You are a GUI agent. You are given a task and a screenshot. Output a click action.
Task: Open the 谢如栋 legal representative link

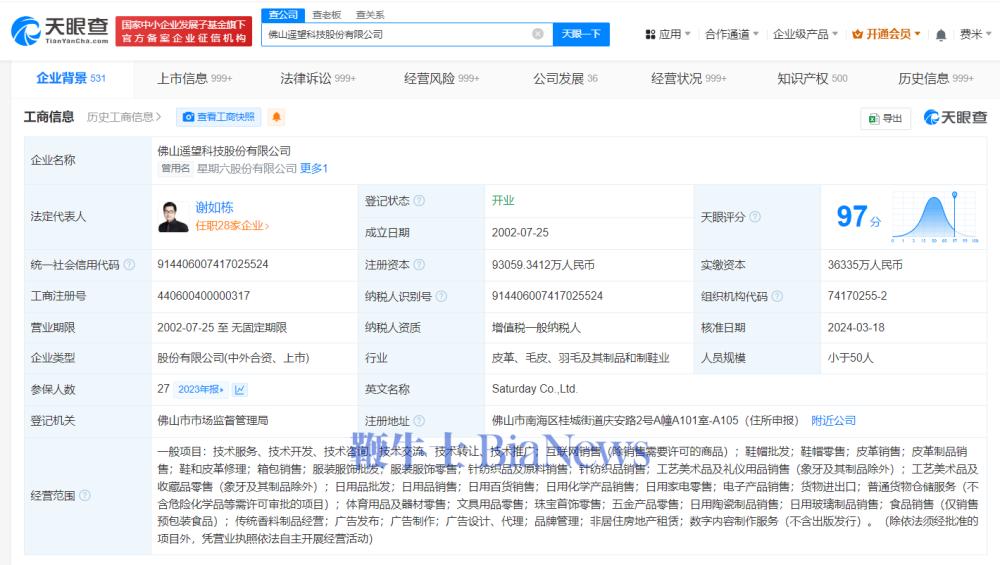tap(214, 207)
